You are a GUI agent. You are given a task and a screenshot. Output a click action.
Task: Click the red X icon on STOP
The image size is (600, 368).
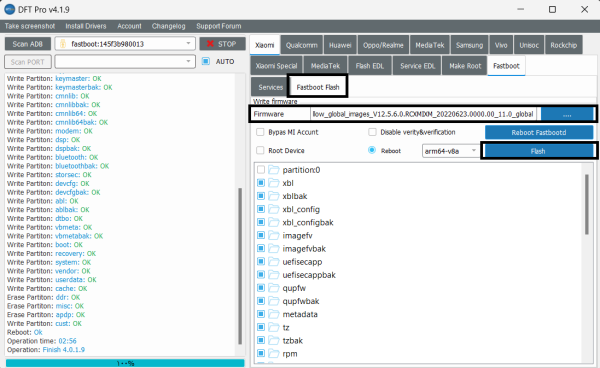coord(210,44)
